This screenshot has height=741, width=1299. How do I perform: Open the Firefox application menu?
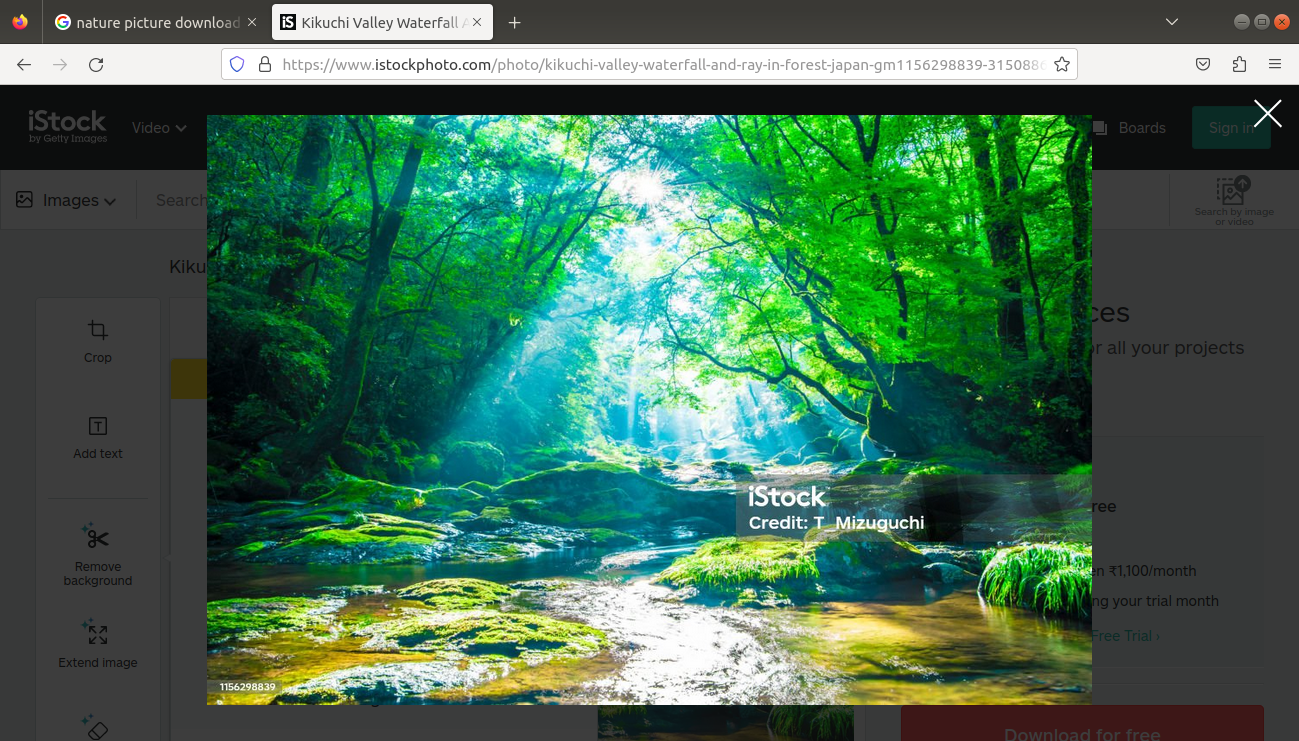(1275, 64)
